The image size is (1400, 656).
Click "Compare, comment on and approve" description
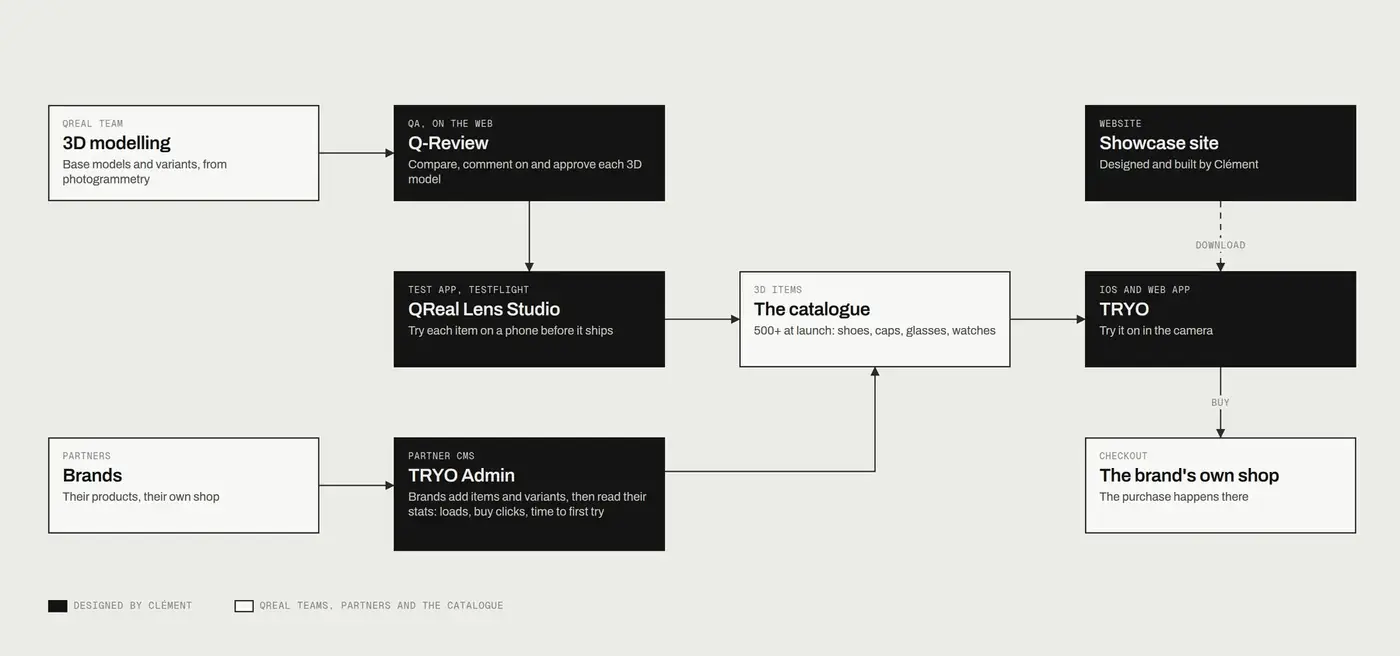pos(525,172)
